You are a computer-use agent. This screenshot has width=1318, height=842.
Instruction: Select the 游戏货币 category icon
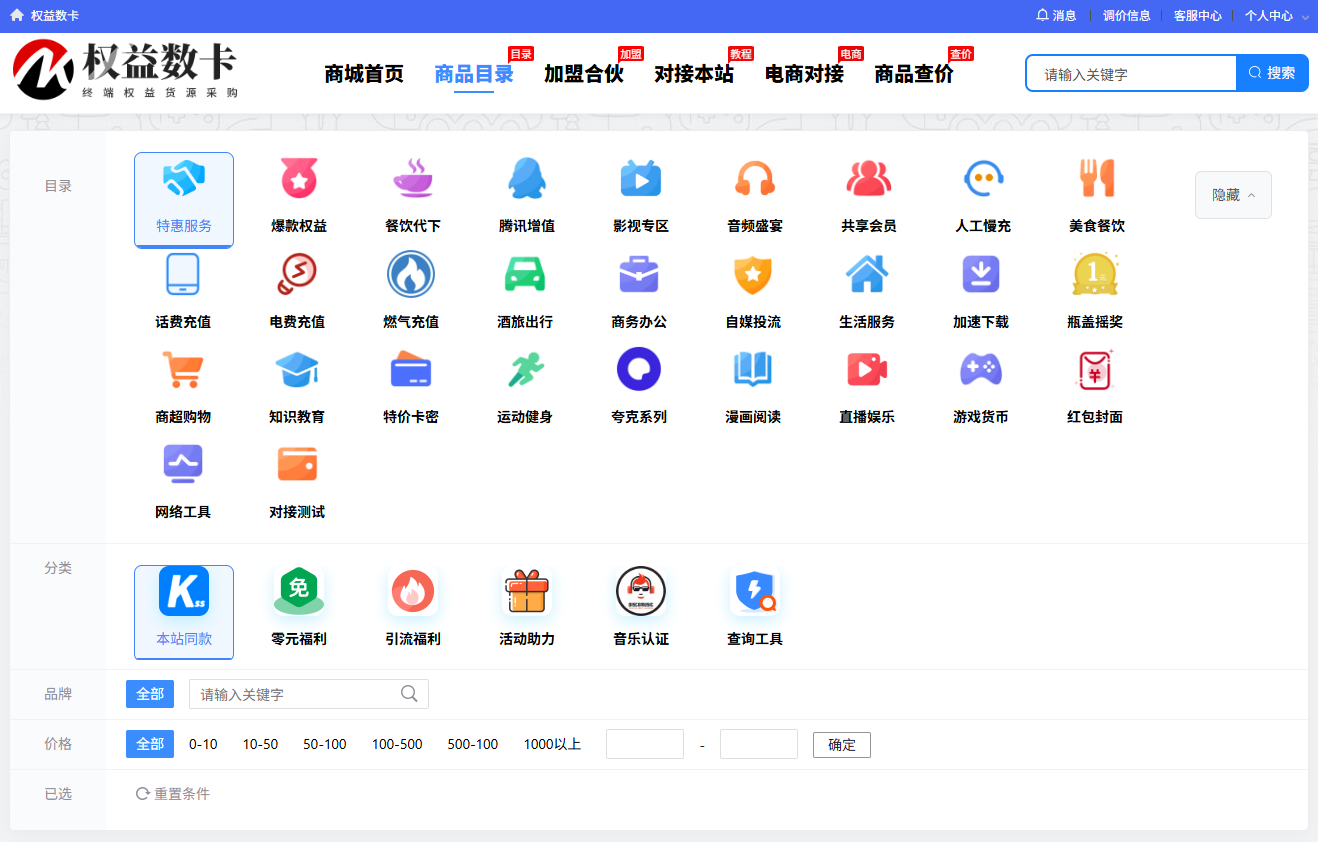(x=981, y=385)
